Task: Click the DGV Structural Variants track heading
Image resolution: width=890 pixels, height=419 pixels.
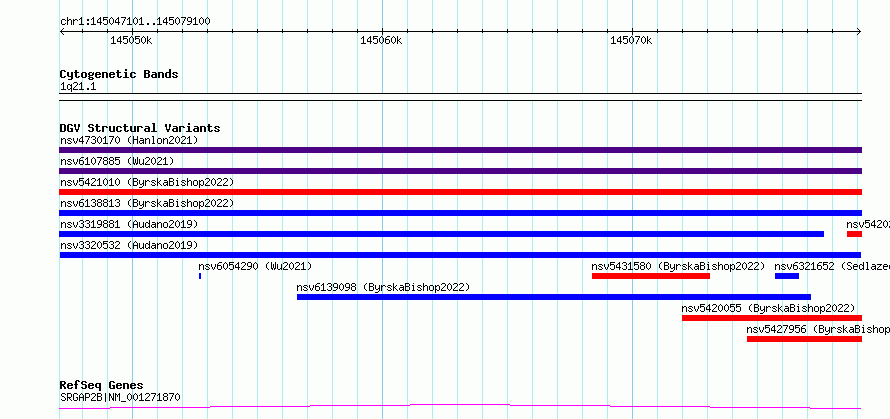Action: (x=140, y=128)
